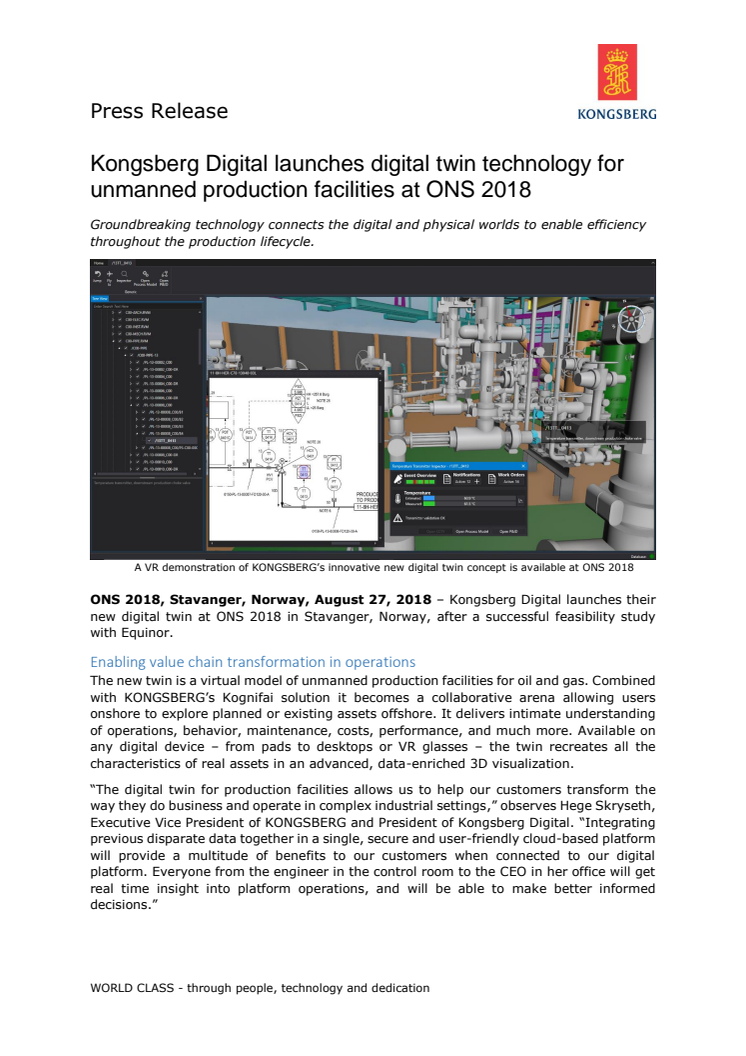
Task: Click the transmitter validation warning icon
Action: click(398, 518)
